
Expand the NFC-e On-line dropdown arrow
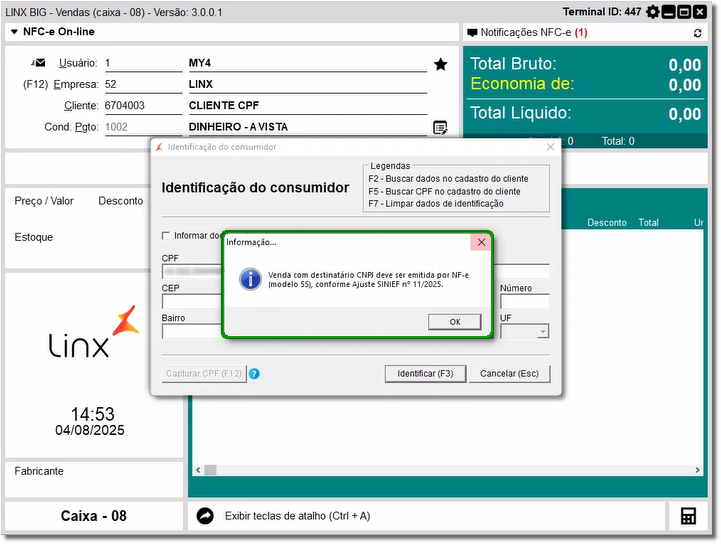(14, 32)
